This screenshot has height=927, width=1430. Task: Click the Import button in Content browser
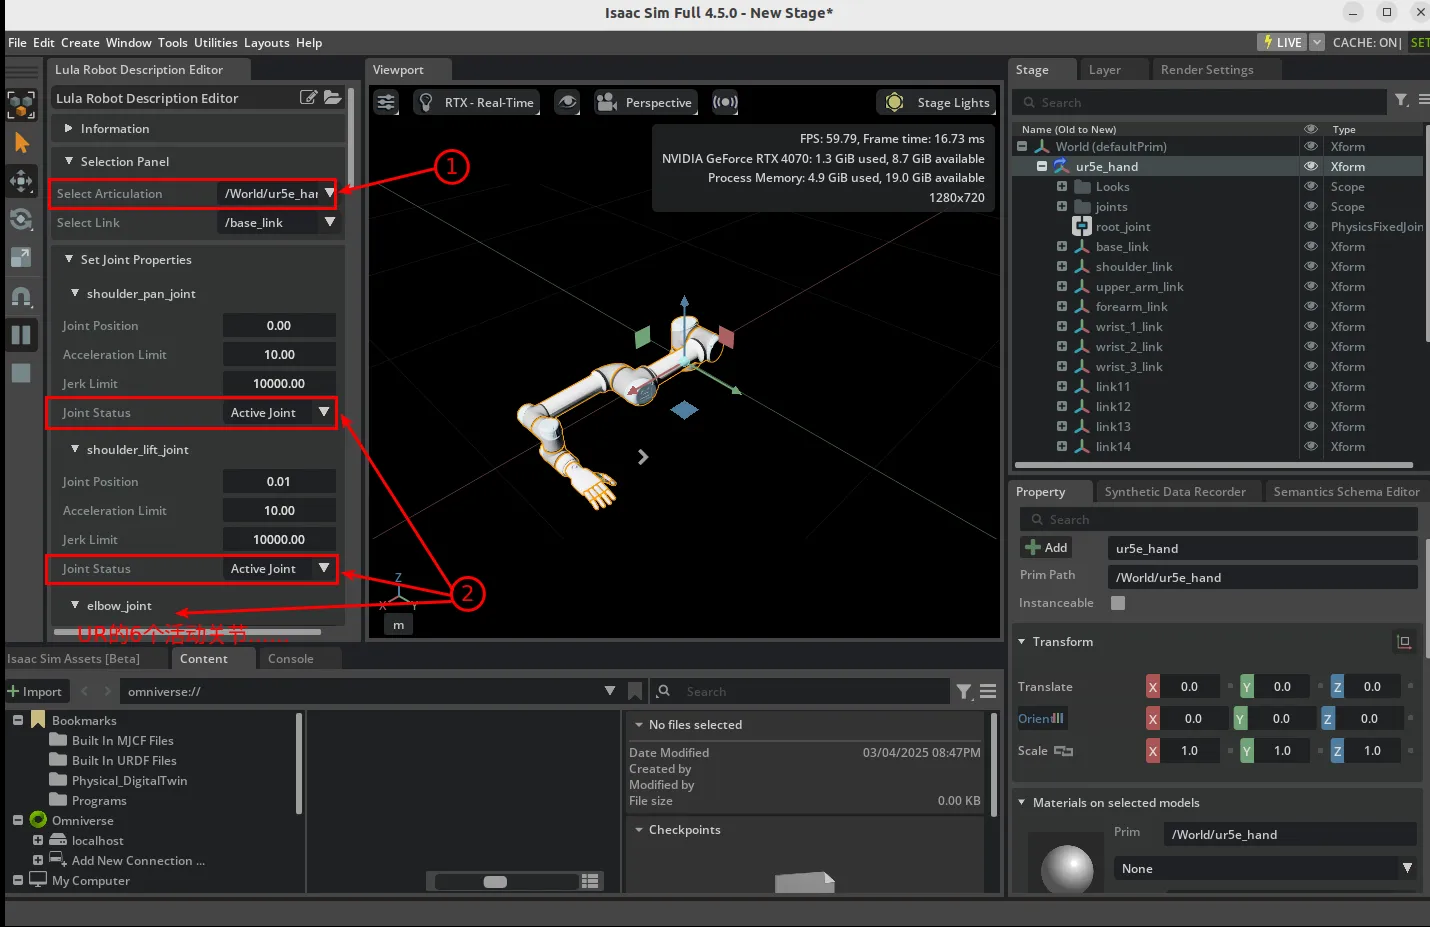[x=35, y=691]
